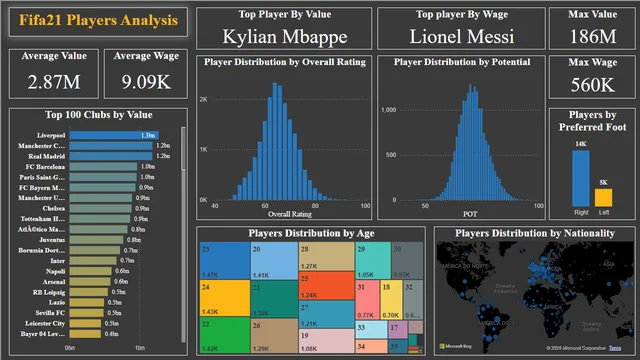Select the Tottenham H... bar
This screenshot has height=360, width=640.
point(100,219)
